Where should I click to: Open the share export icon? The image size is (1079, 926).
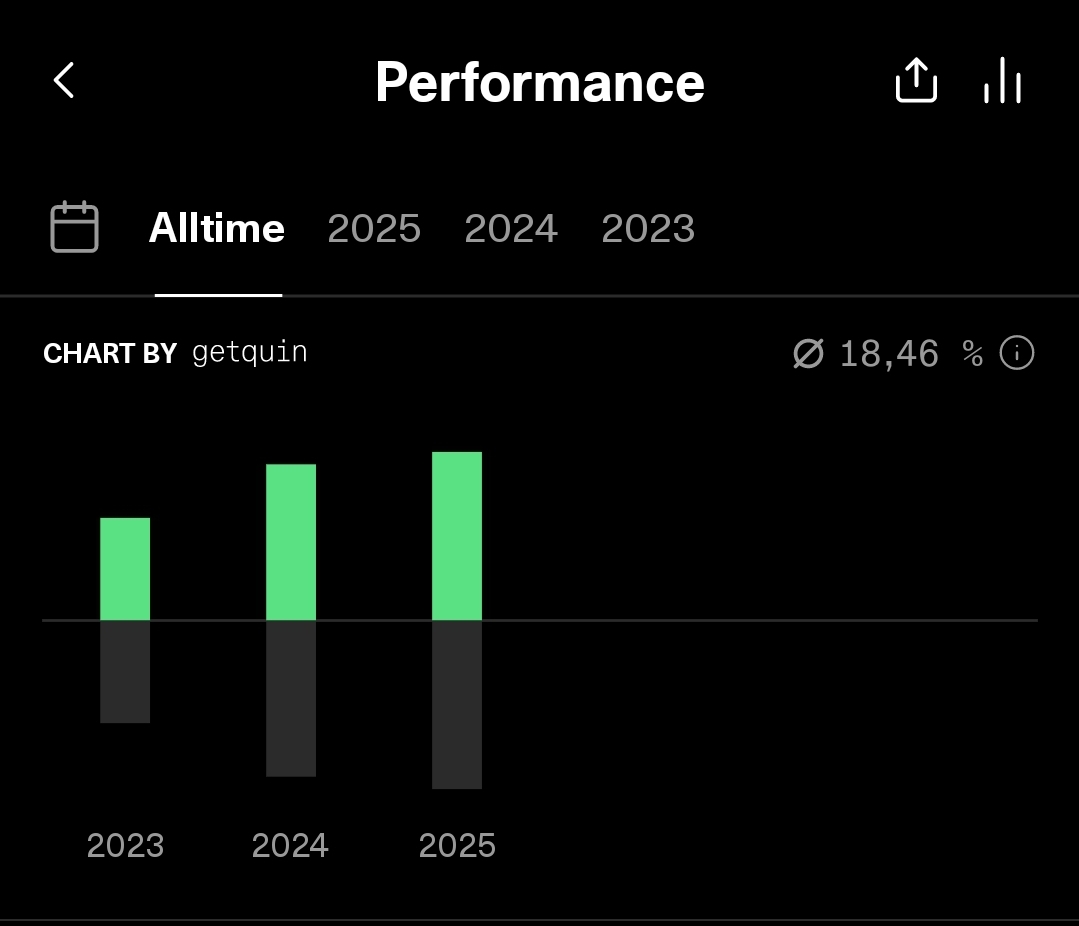915,81
